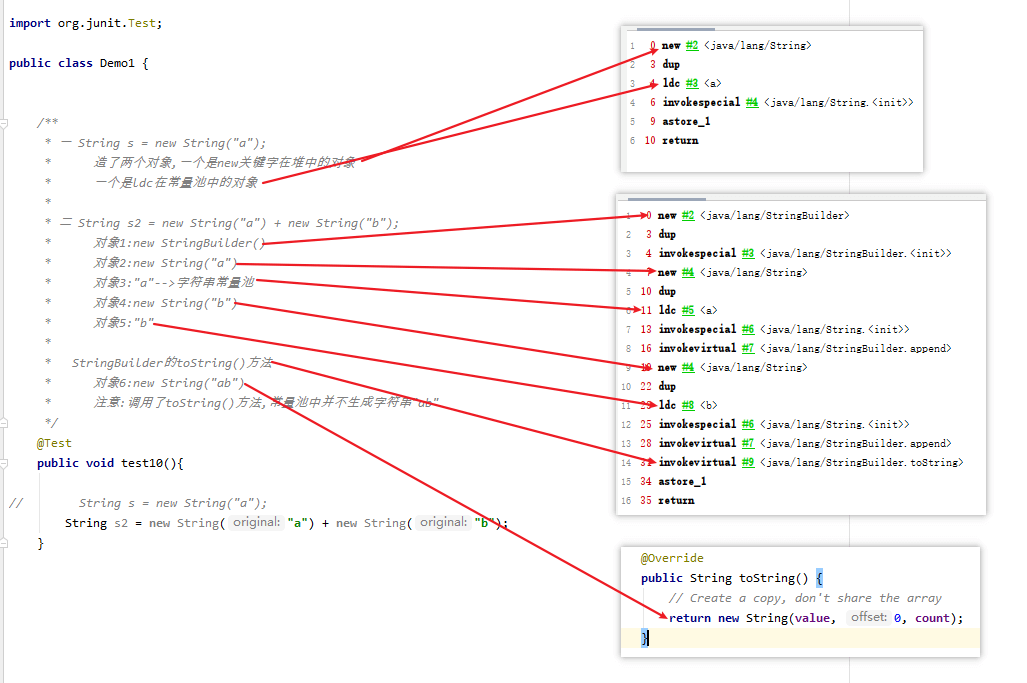Click the highlighted closing brace of toString method
This screenshot has height=683, width=1027.
(645, 638)
